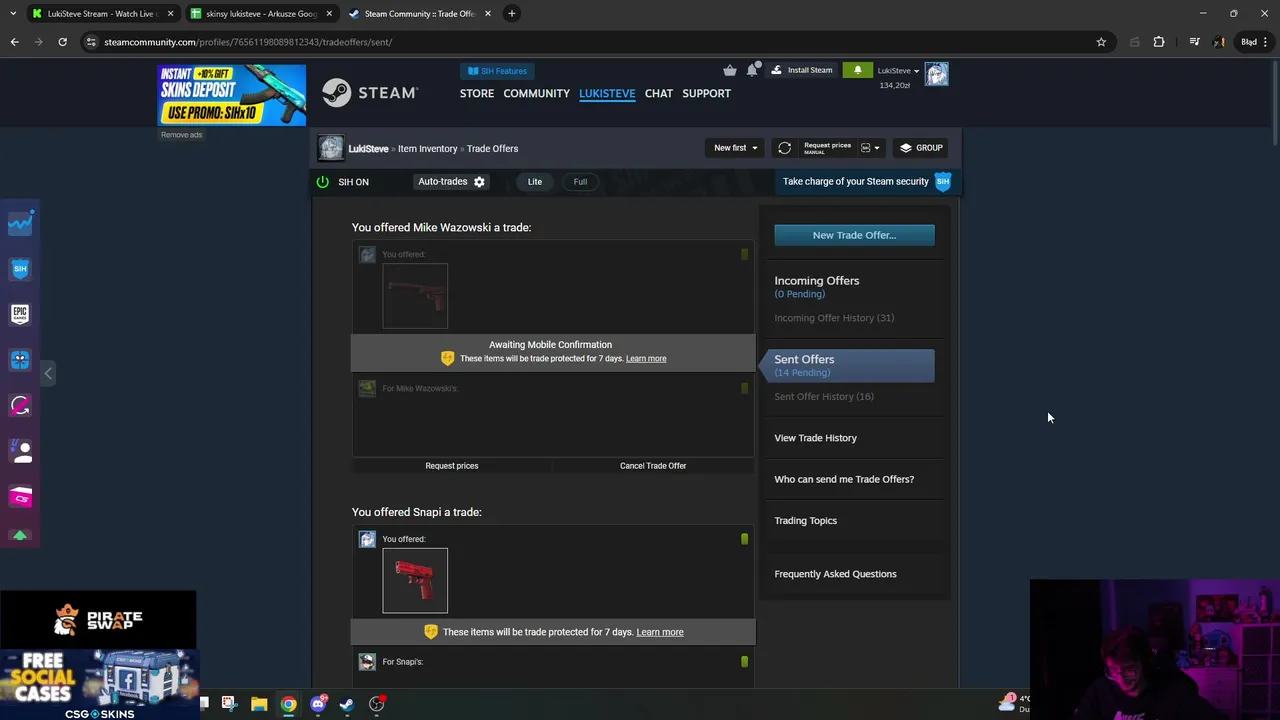Open the Sent Offers section
The image size is (1280, 720).
853,365
